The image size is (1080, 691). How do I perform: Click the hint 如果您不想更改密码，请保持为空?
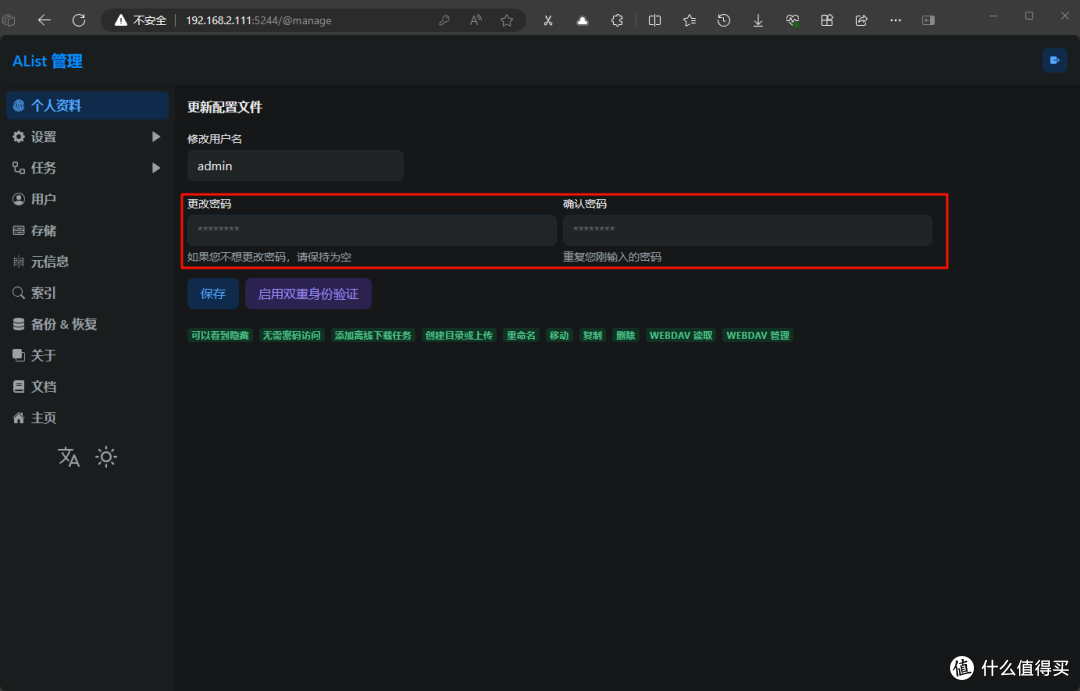click(269, 257)
